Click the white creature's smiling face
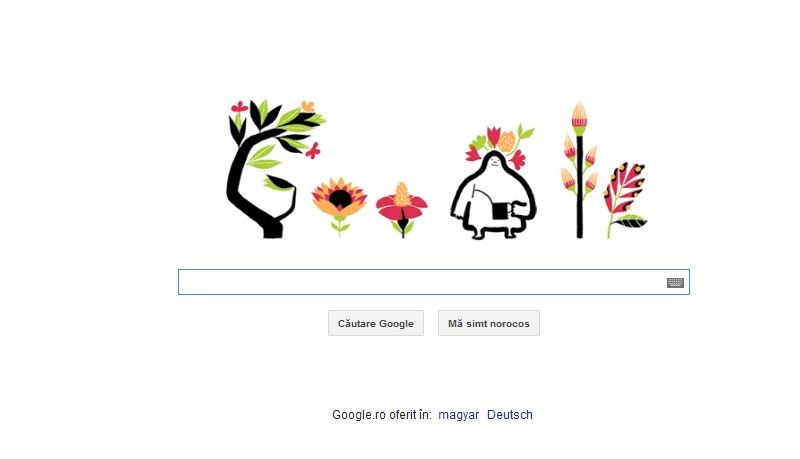Viewport: 800px width, 459px height. coord(493,161)
